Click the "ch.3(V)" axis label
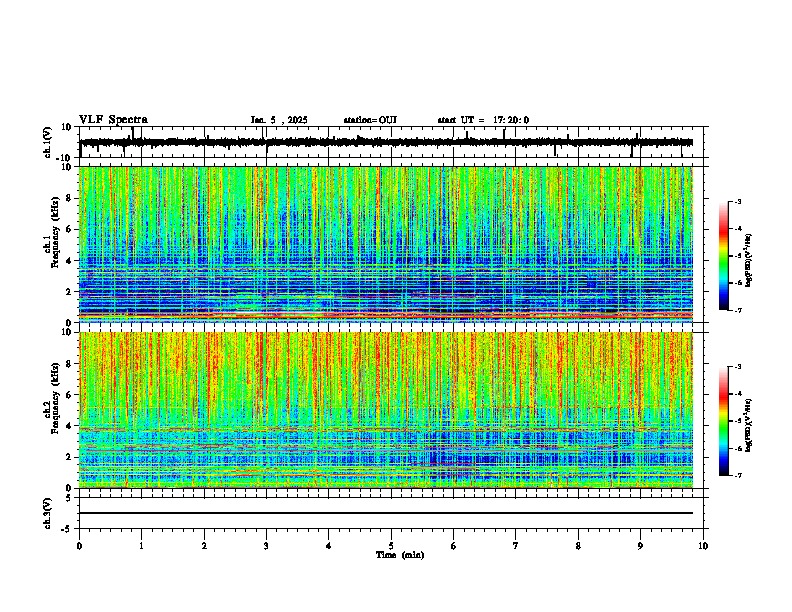This screenshot has height=612, width=792. click(x=48, y=514)
